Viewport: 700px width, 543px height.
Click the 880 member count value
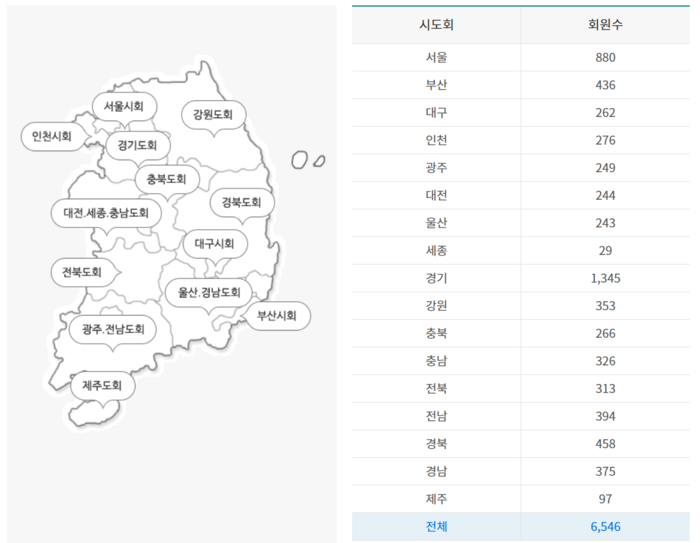[x=605, y=58]
